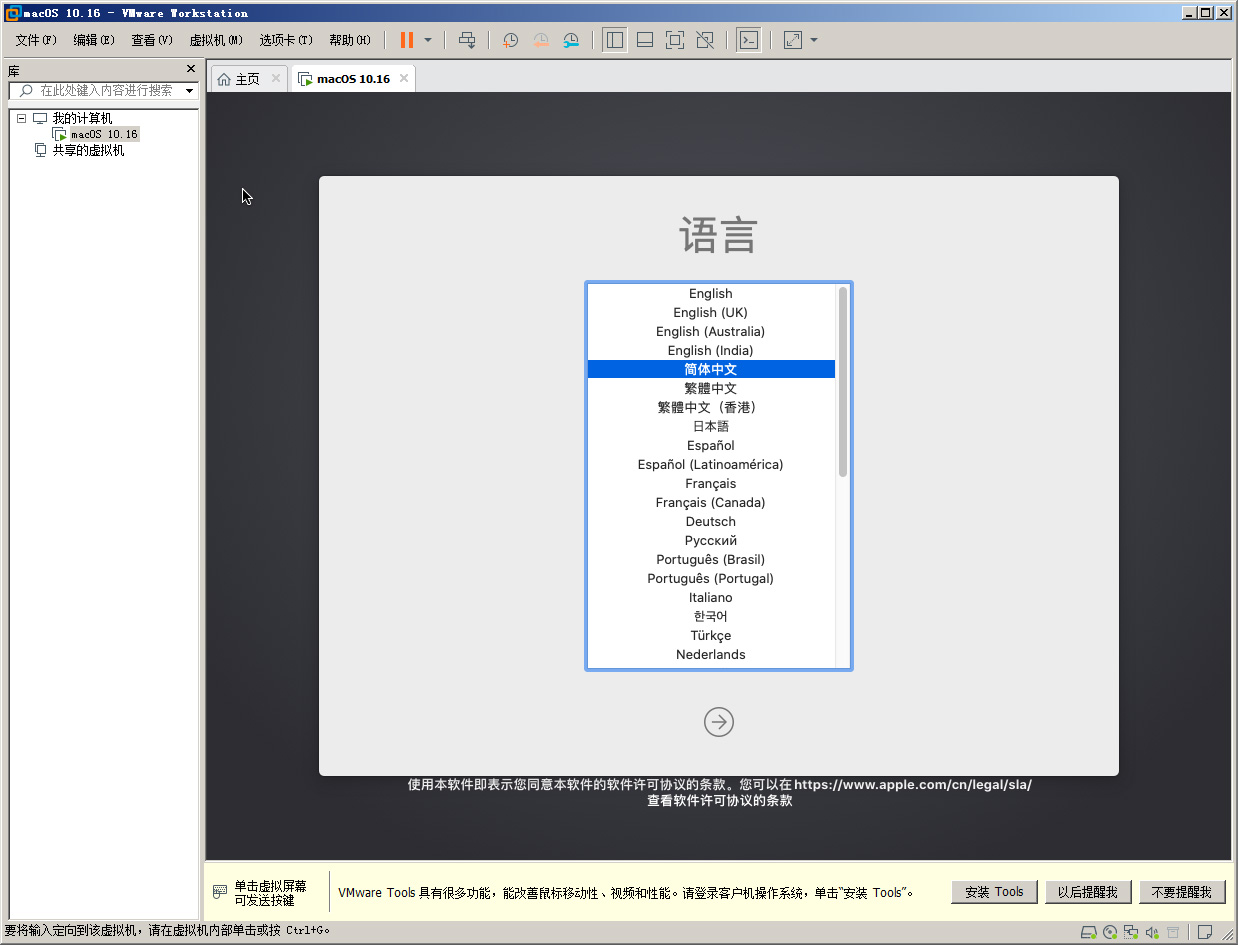Image resolution: width=1238 pixels, height=945 pixels.
Task: Select 日本語 language
Action: pos(711,426)
